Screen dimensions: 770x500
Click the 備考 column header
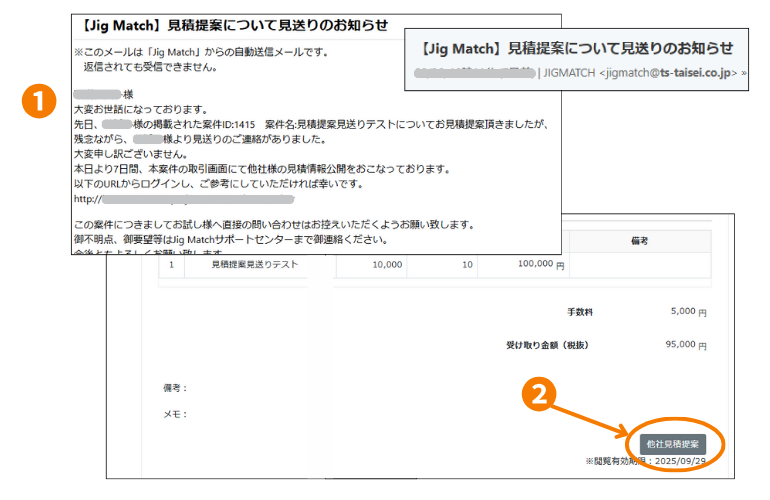pos(639,241)
